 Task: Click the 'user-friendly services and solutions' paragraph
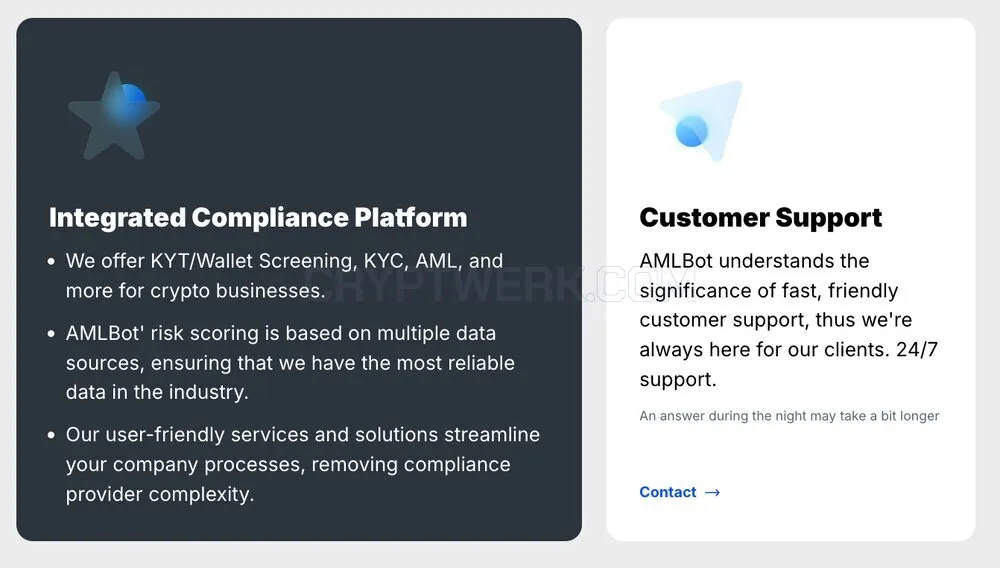303,464
